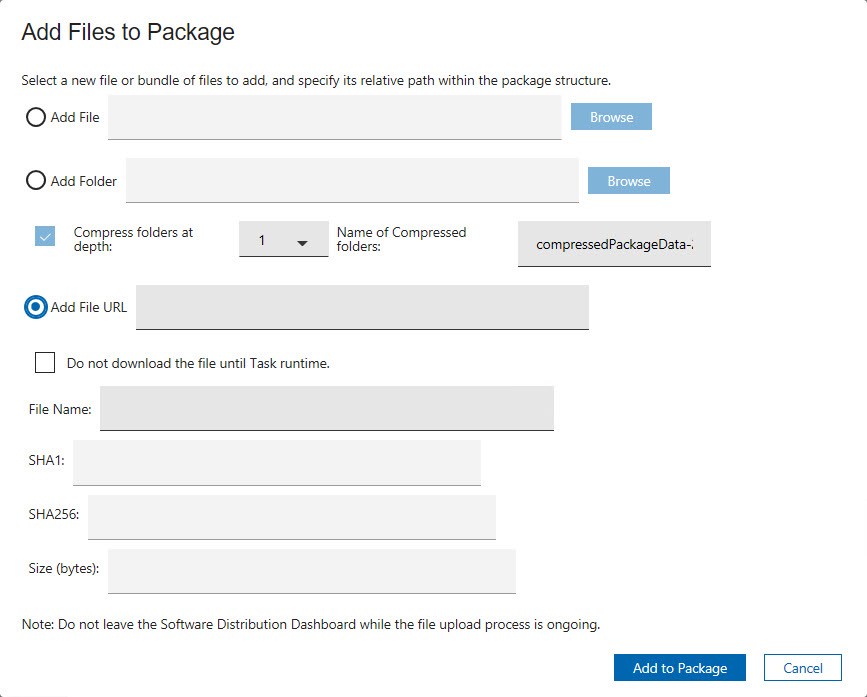Screen dimensions: 867x697
Task: Select the Add File radio button
Action: click(37, 117)
